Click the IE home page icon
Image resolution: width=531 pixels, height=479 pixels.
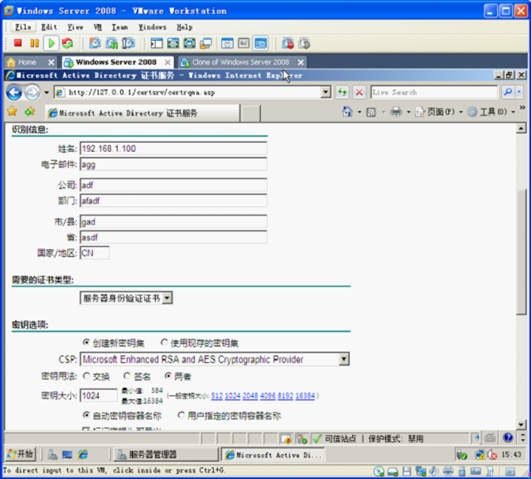[347, 112]
